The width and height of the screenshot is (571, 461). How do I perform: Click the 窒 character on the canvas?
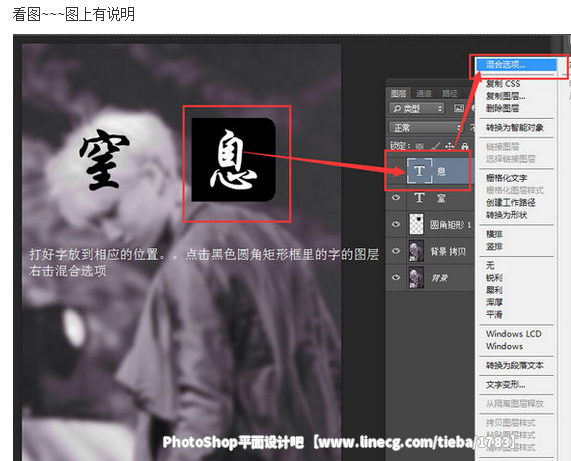(x=104, y=160)
